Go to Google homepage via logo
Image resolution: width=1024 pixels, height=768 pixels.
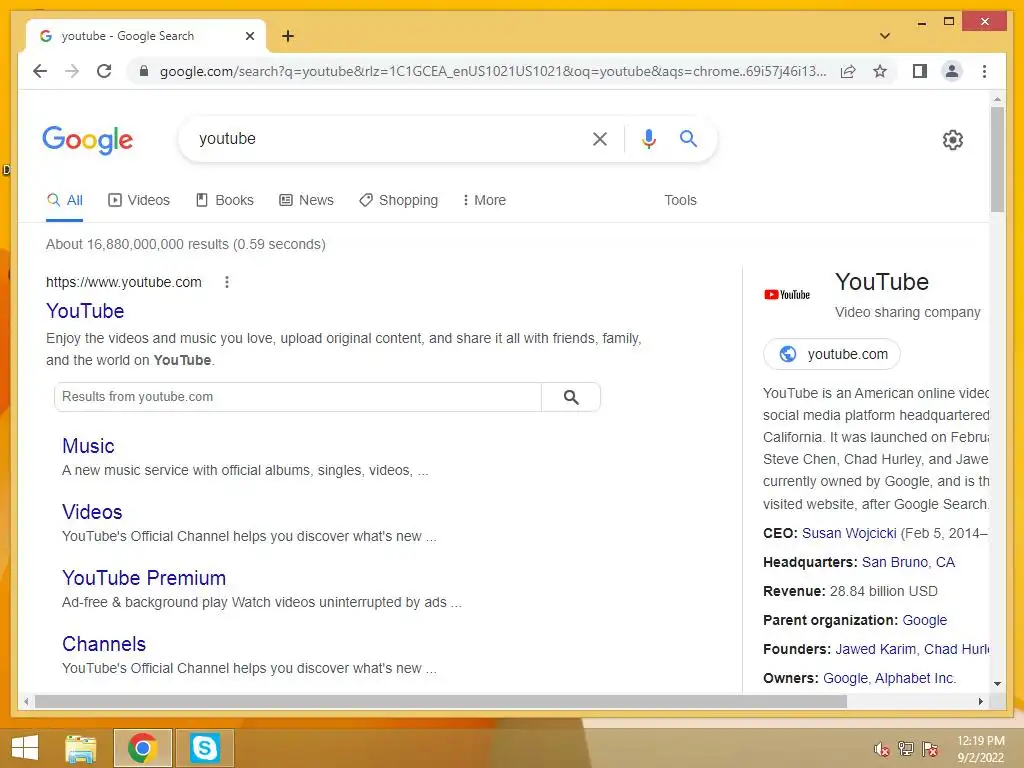click(88, 140)
